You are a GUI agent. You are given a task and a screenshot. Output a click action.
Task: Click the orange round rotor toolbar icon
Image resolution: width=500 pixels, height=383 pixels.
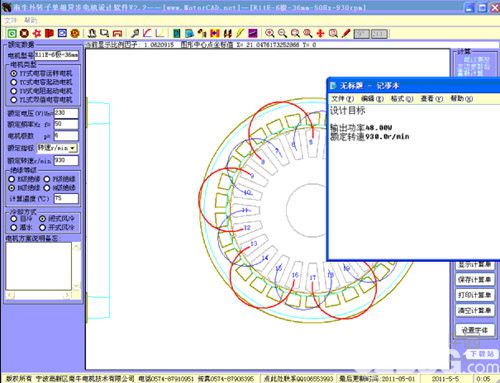(75, 33)
